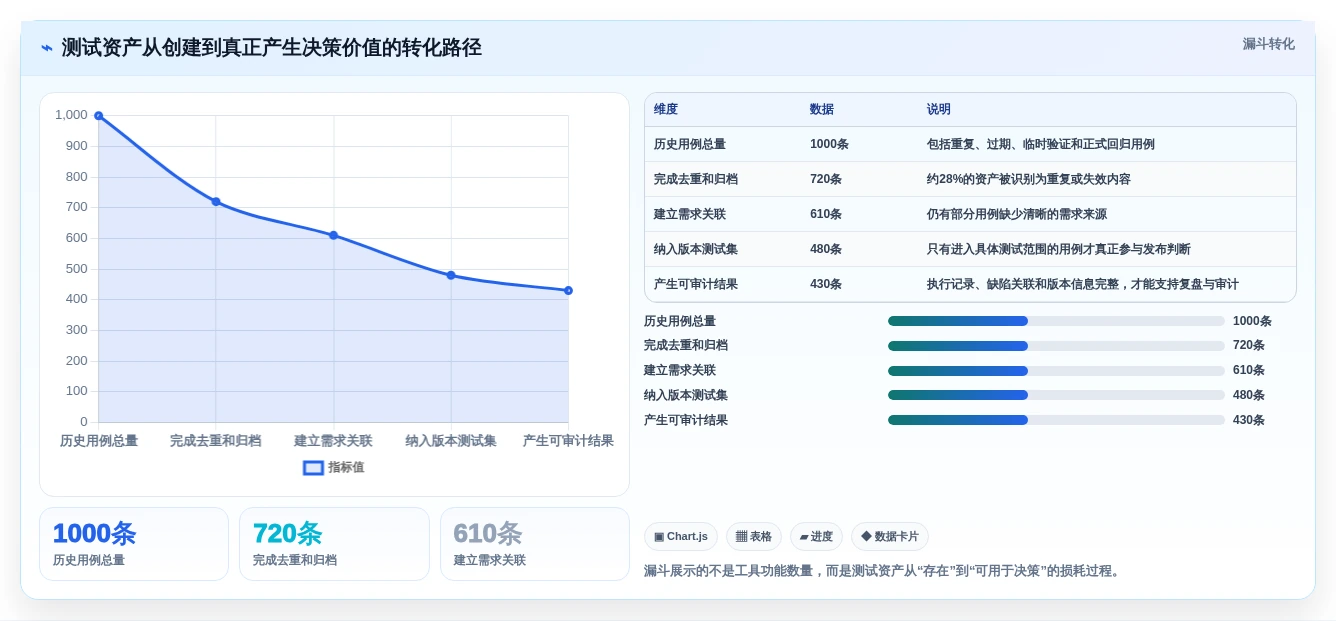Image resolution: width=1336 pixels, height=621 pixels.
Task: Click table cell 1000条
Action: pyautogui.click(x=829, y=144)
